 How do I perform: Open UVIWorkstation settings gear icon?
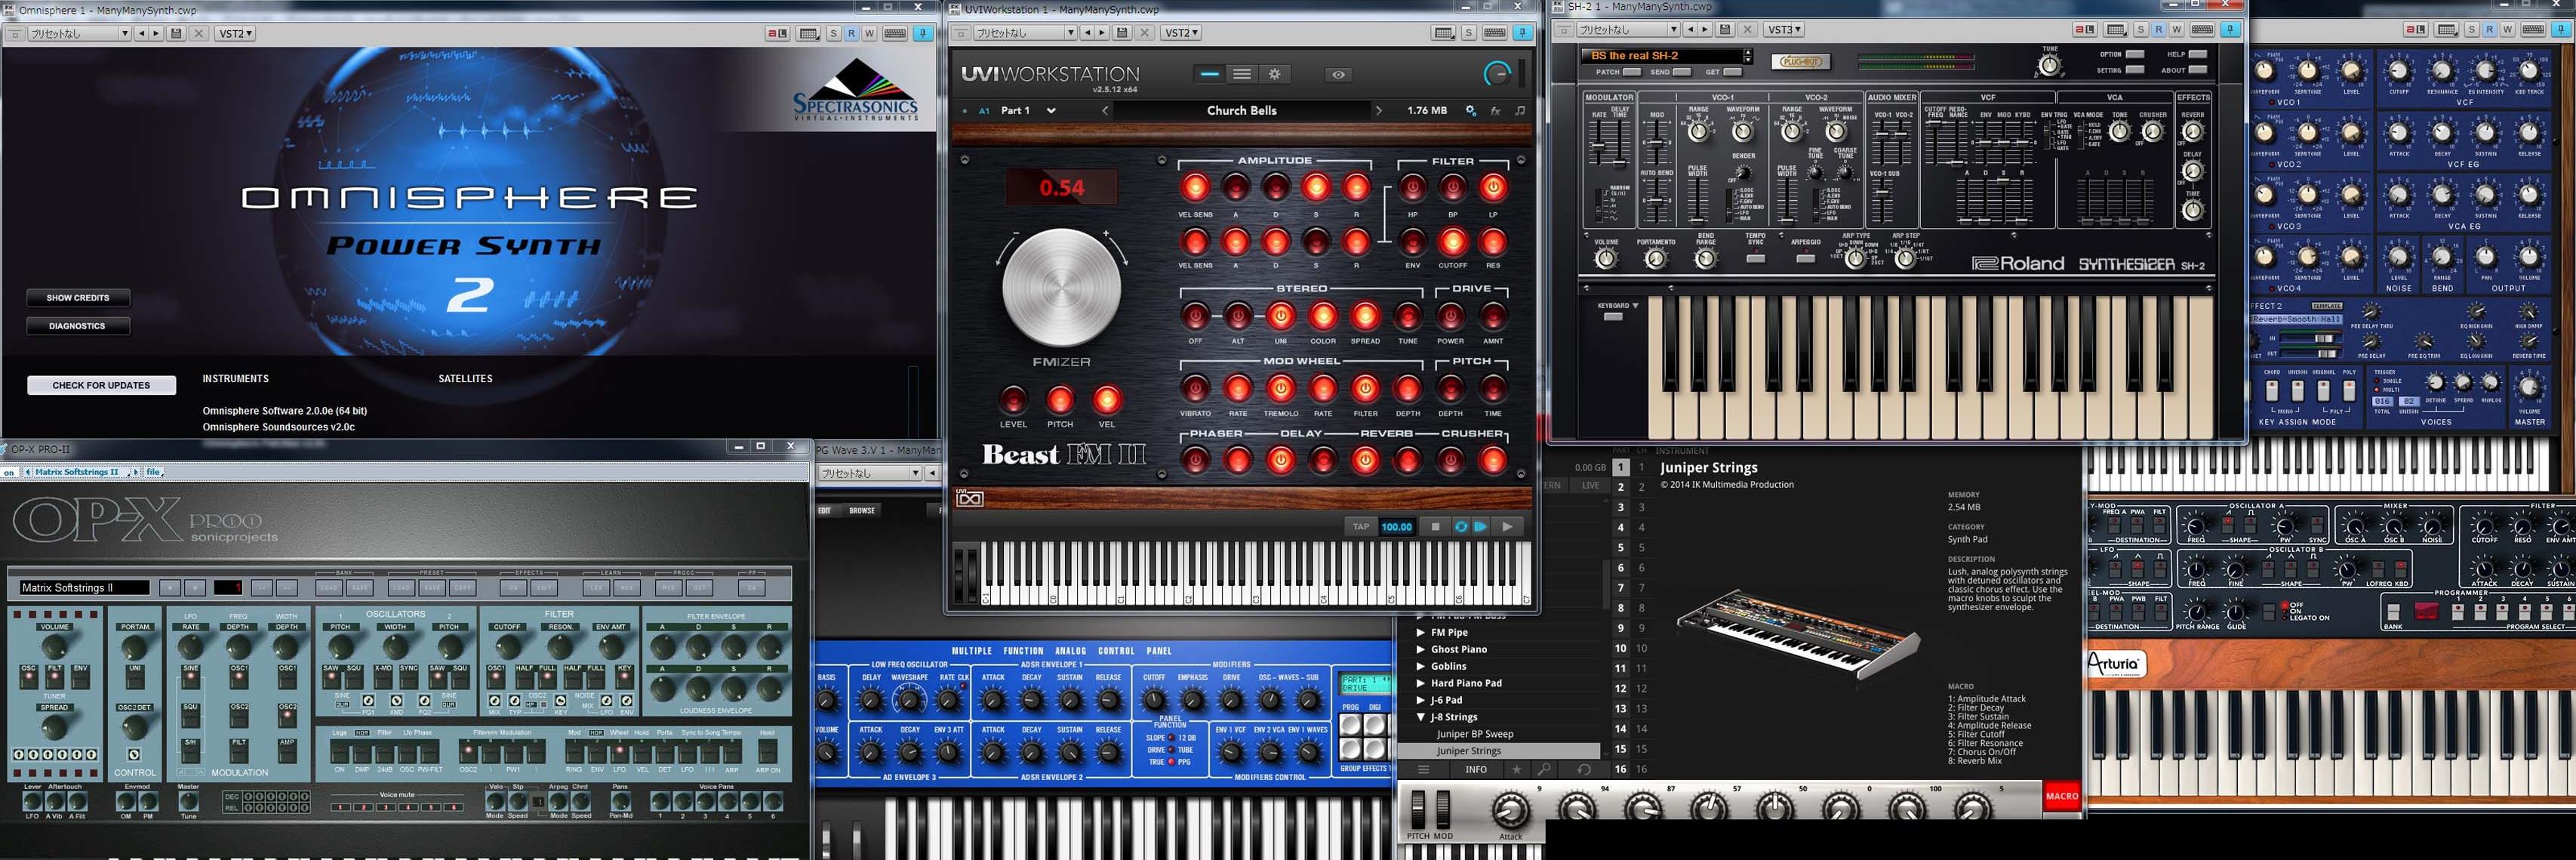tap(1274, 74)
